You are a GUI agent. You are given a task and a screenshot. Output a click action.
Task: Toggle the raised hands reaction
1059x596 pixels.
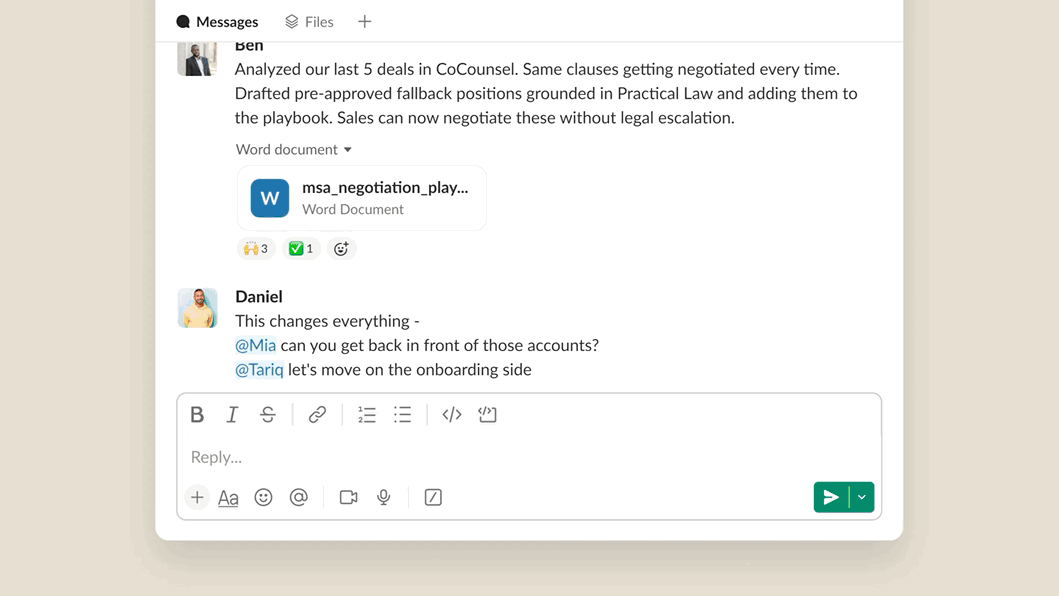(x=256, y=249)
